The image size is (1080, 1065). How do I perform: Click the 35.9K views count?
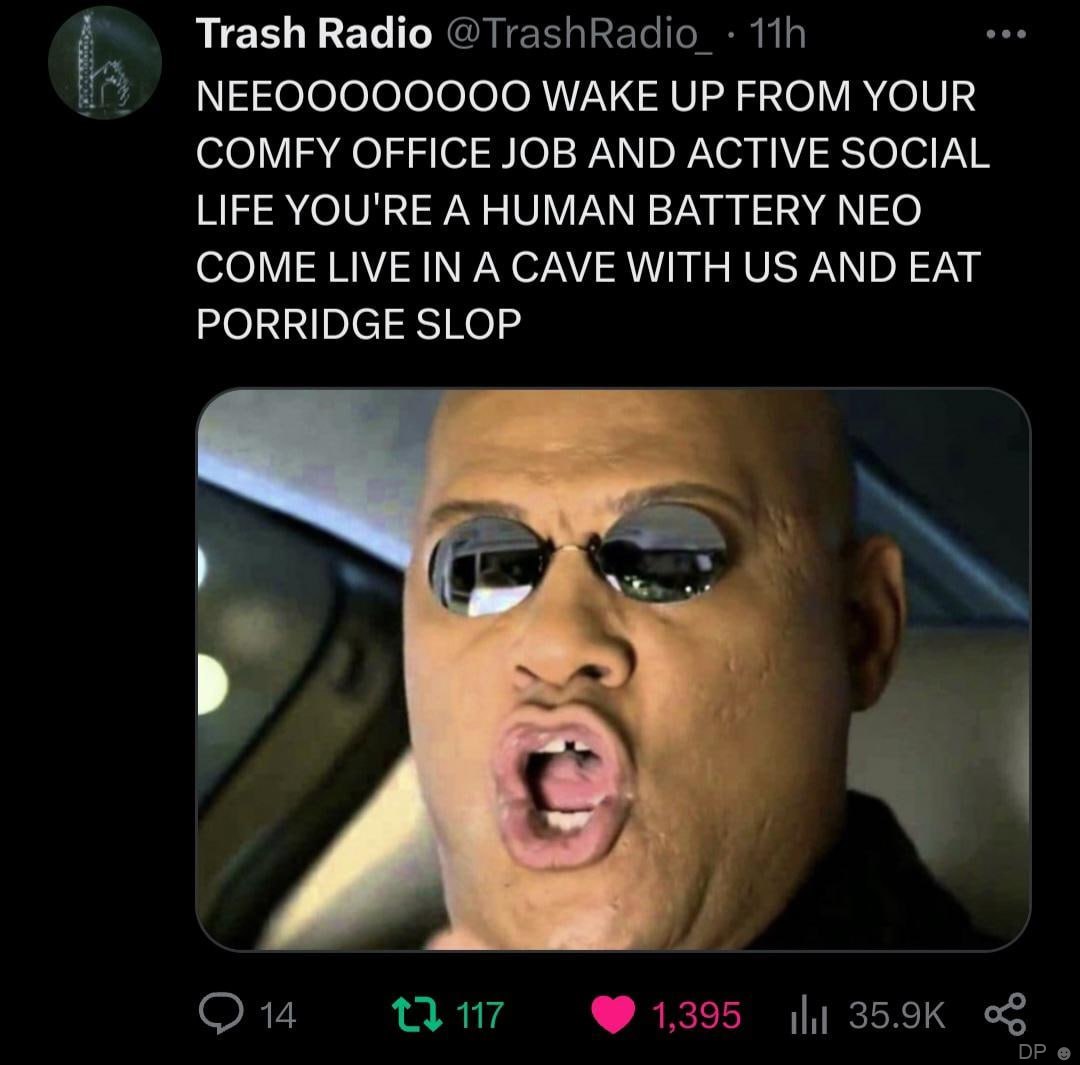[x=896, y=1015]
